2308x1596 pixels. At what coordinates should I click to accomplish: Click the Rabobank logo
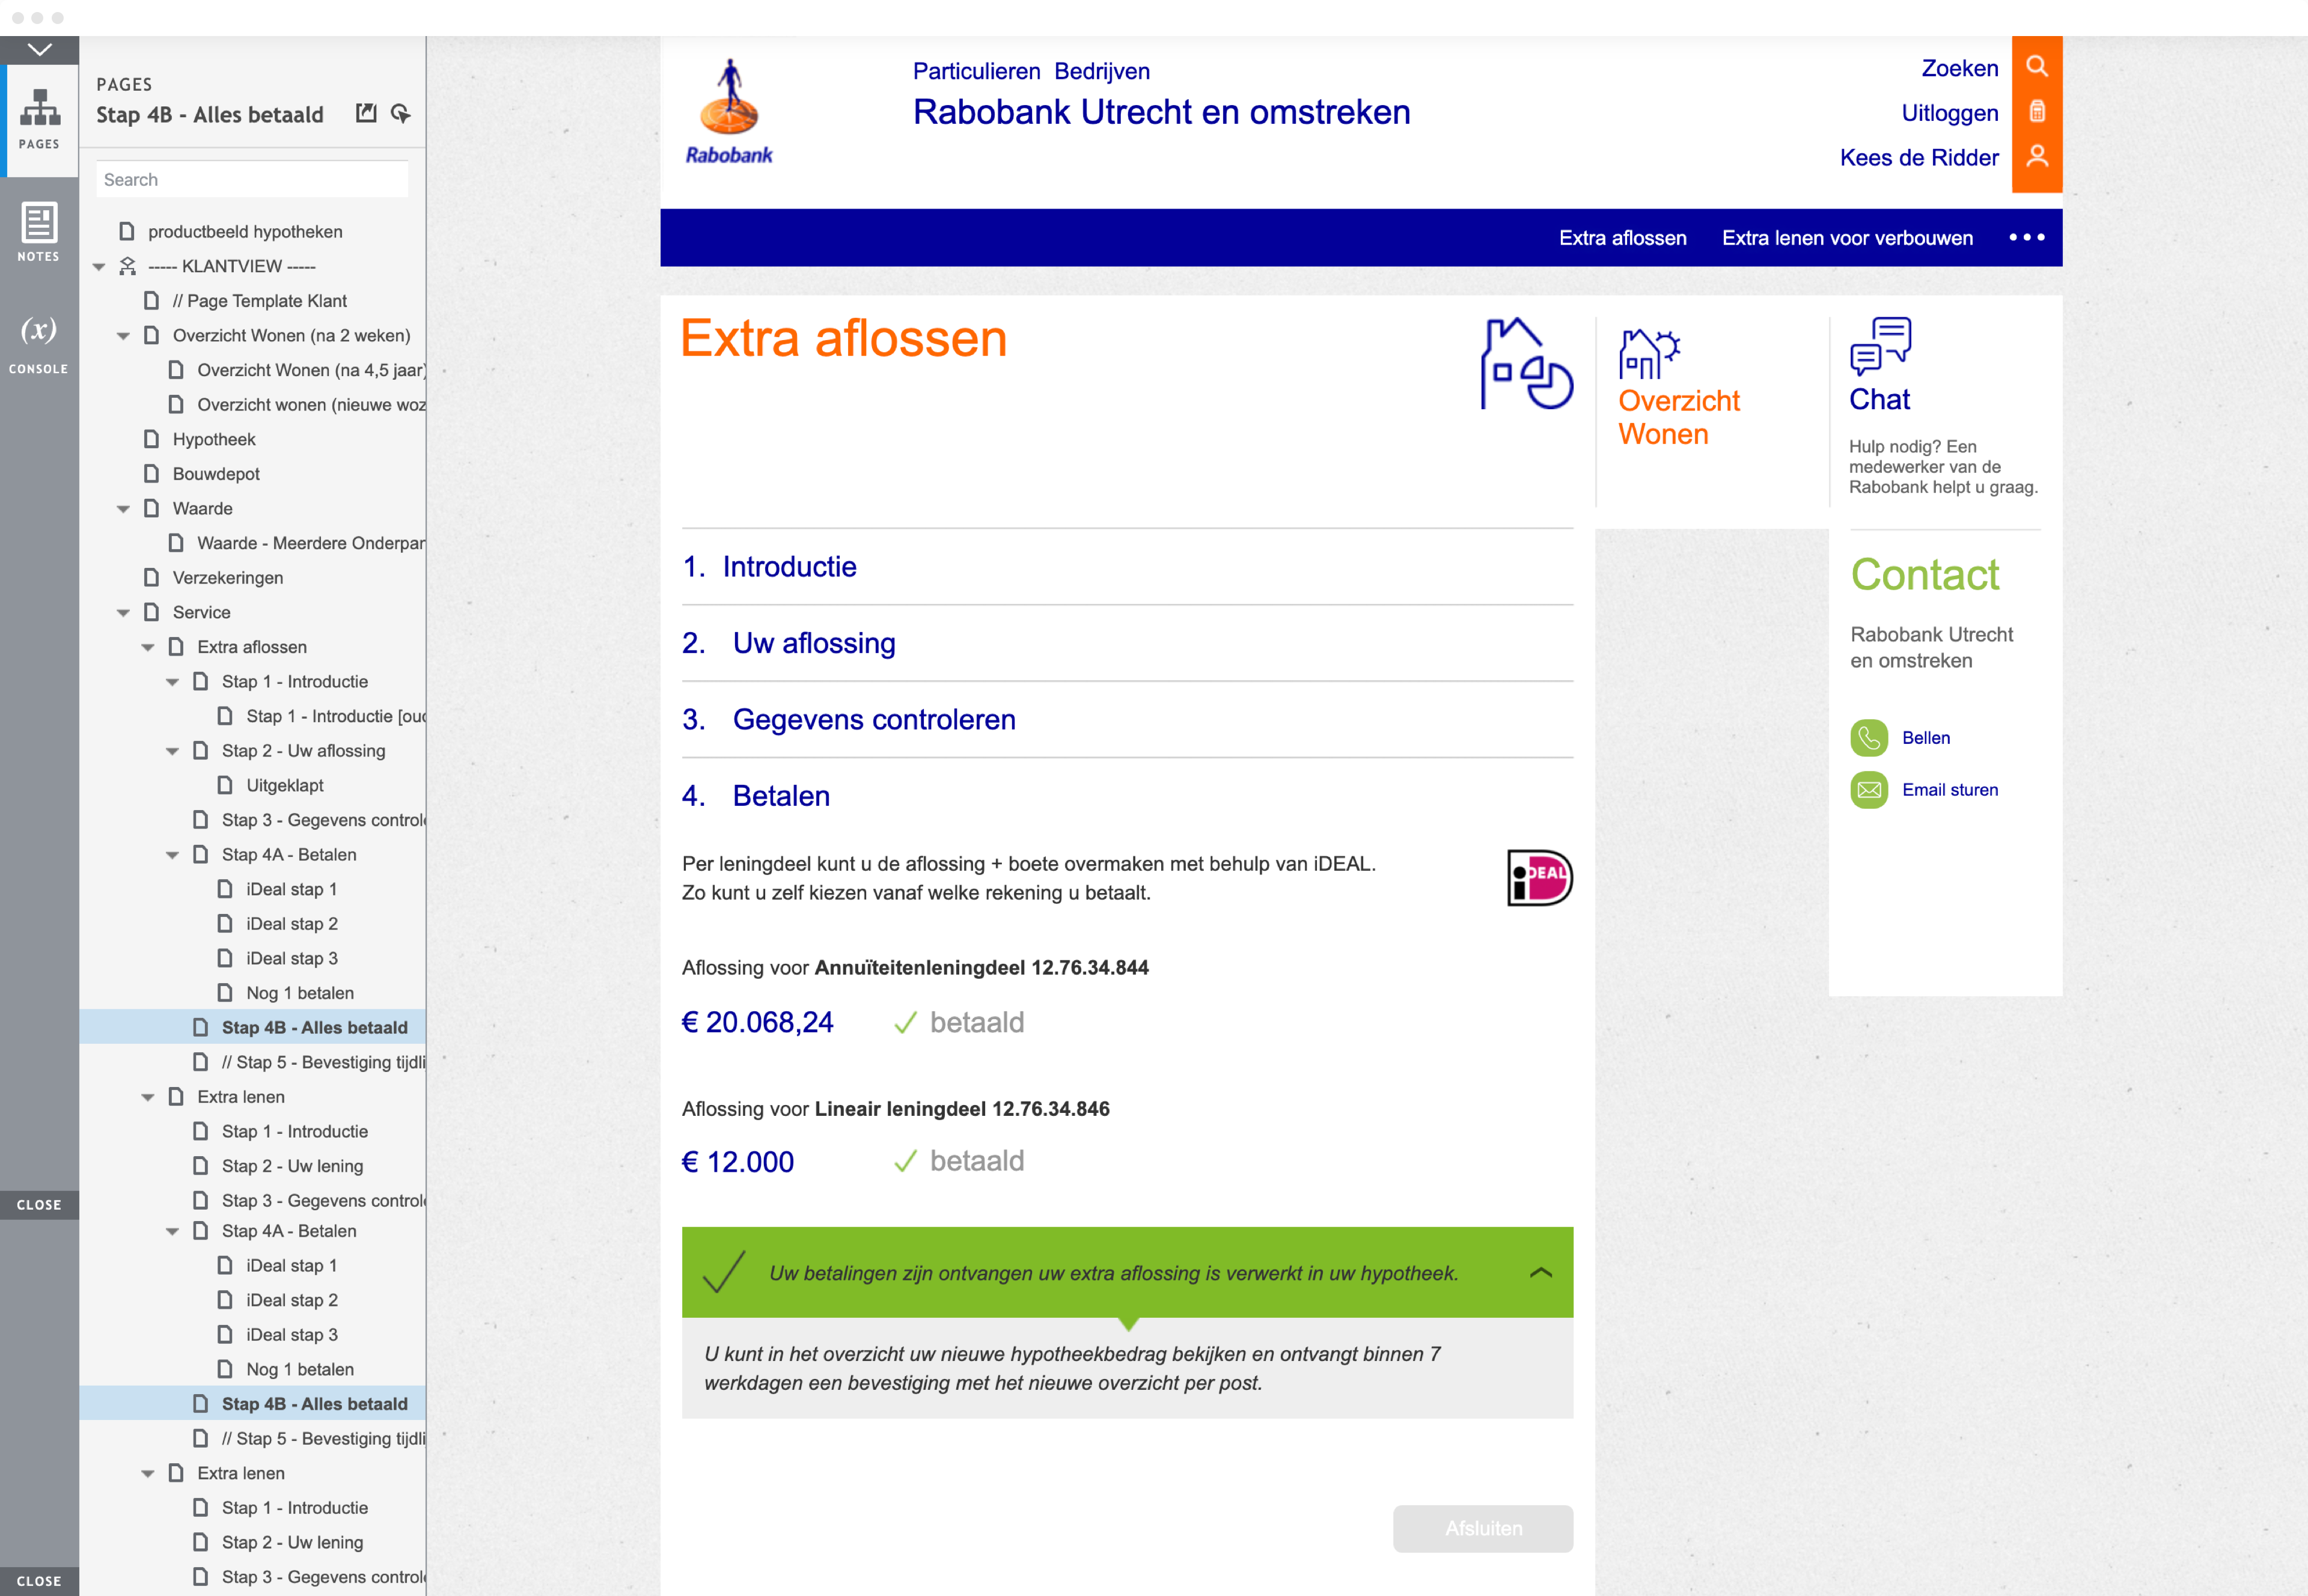729,111
